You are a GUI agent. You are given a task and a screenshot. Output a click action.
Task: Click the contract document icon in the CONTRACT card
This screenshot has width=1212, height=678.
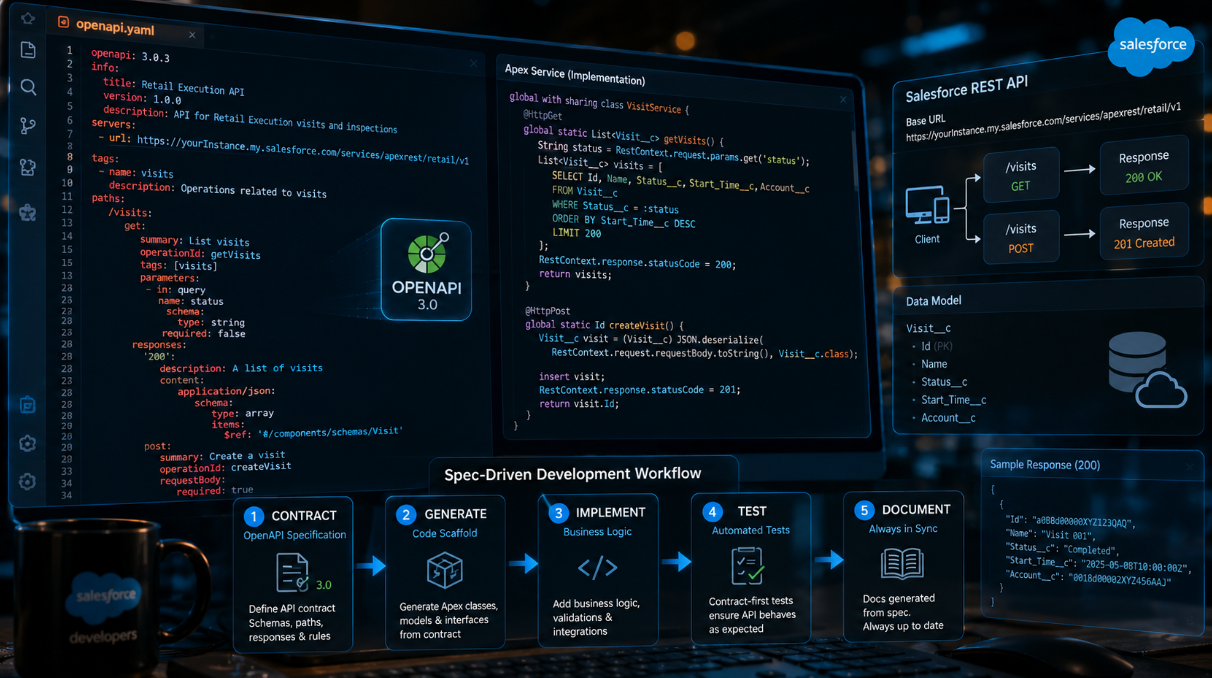click(292, 573)
